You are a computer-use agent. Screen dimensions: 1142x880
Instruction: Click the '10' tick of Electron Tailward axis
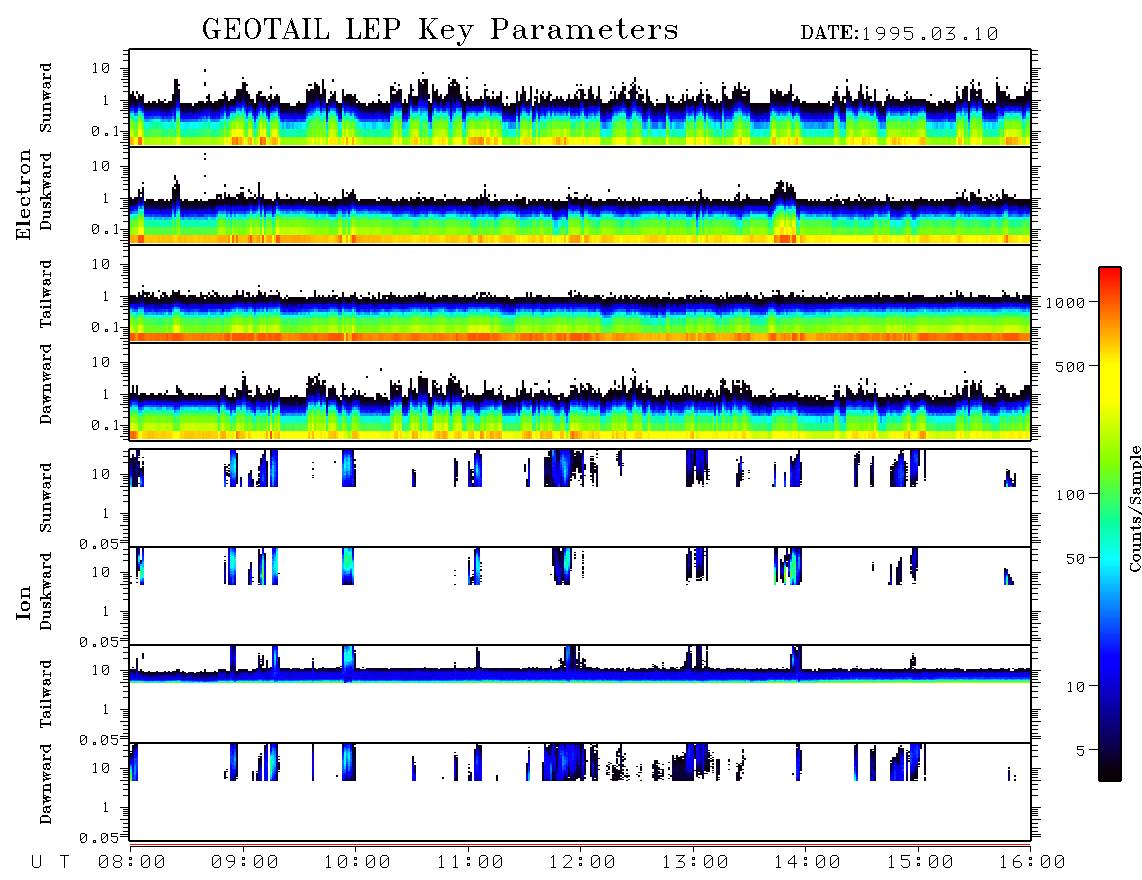coord(101,264)
